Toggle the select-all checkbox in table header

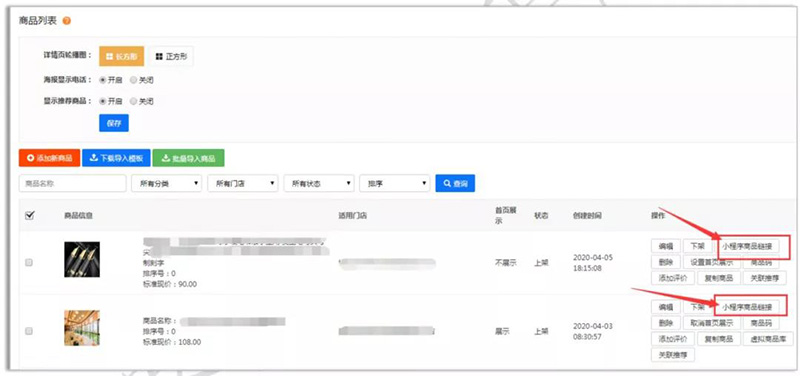pyautogui.click(x=29, y=215)
